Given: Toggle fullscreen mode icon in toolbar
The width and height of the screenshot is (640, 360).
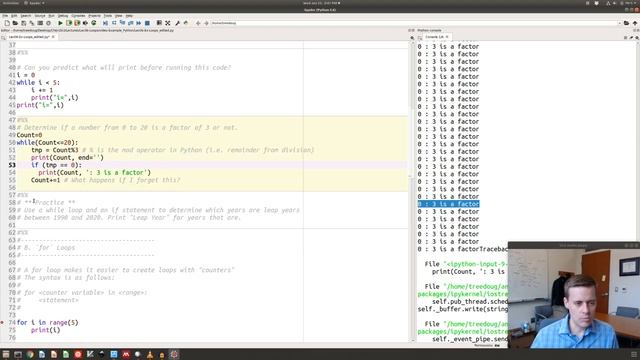Looking at the screenshot, I should pyautogui.click(x=168, y=23).
